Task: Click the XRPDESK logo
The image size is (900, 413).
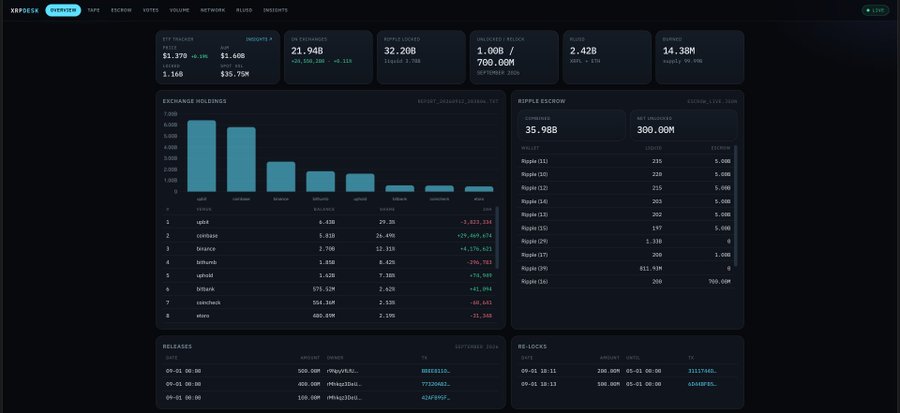Action: [x=25, y=10]
